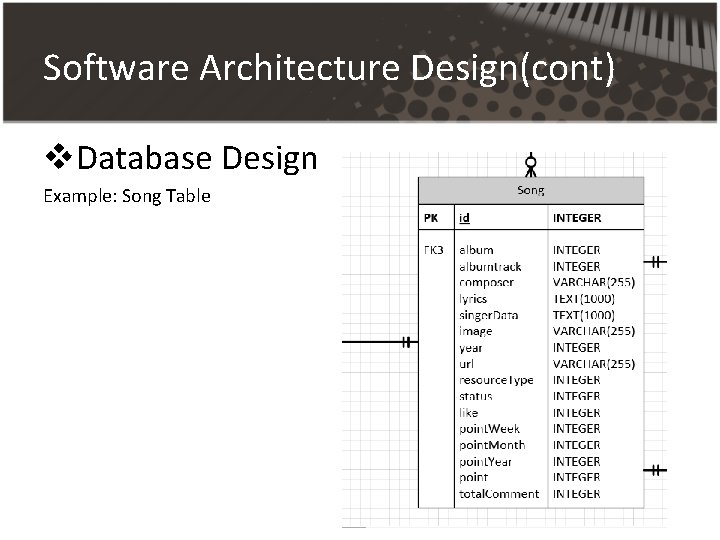The width and height of the screenshot is (720, 540).
Task: Click the VARCHAR(255) type of image
Action: coord(594,332)
